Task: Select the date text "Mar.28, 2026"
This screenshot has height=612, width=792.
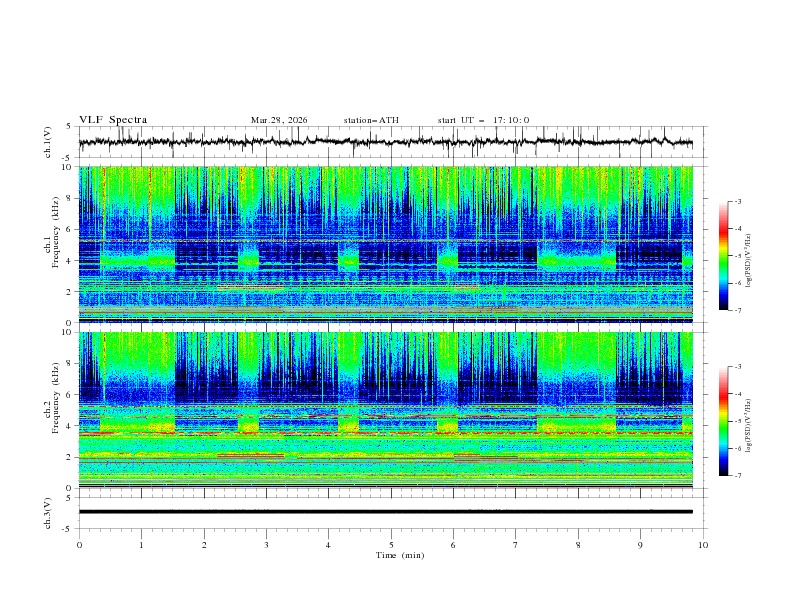Action: click(x=279, y=120)
